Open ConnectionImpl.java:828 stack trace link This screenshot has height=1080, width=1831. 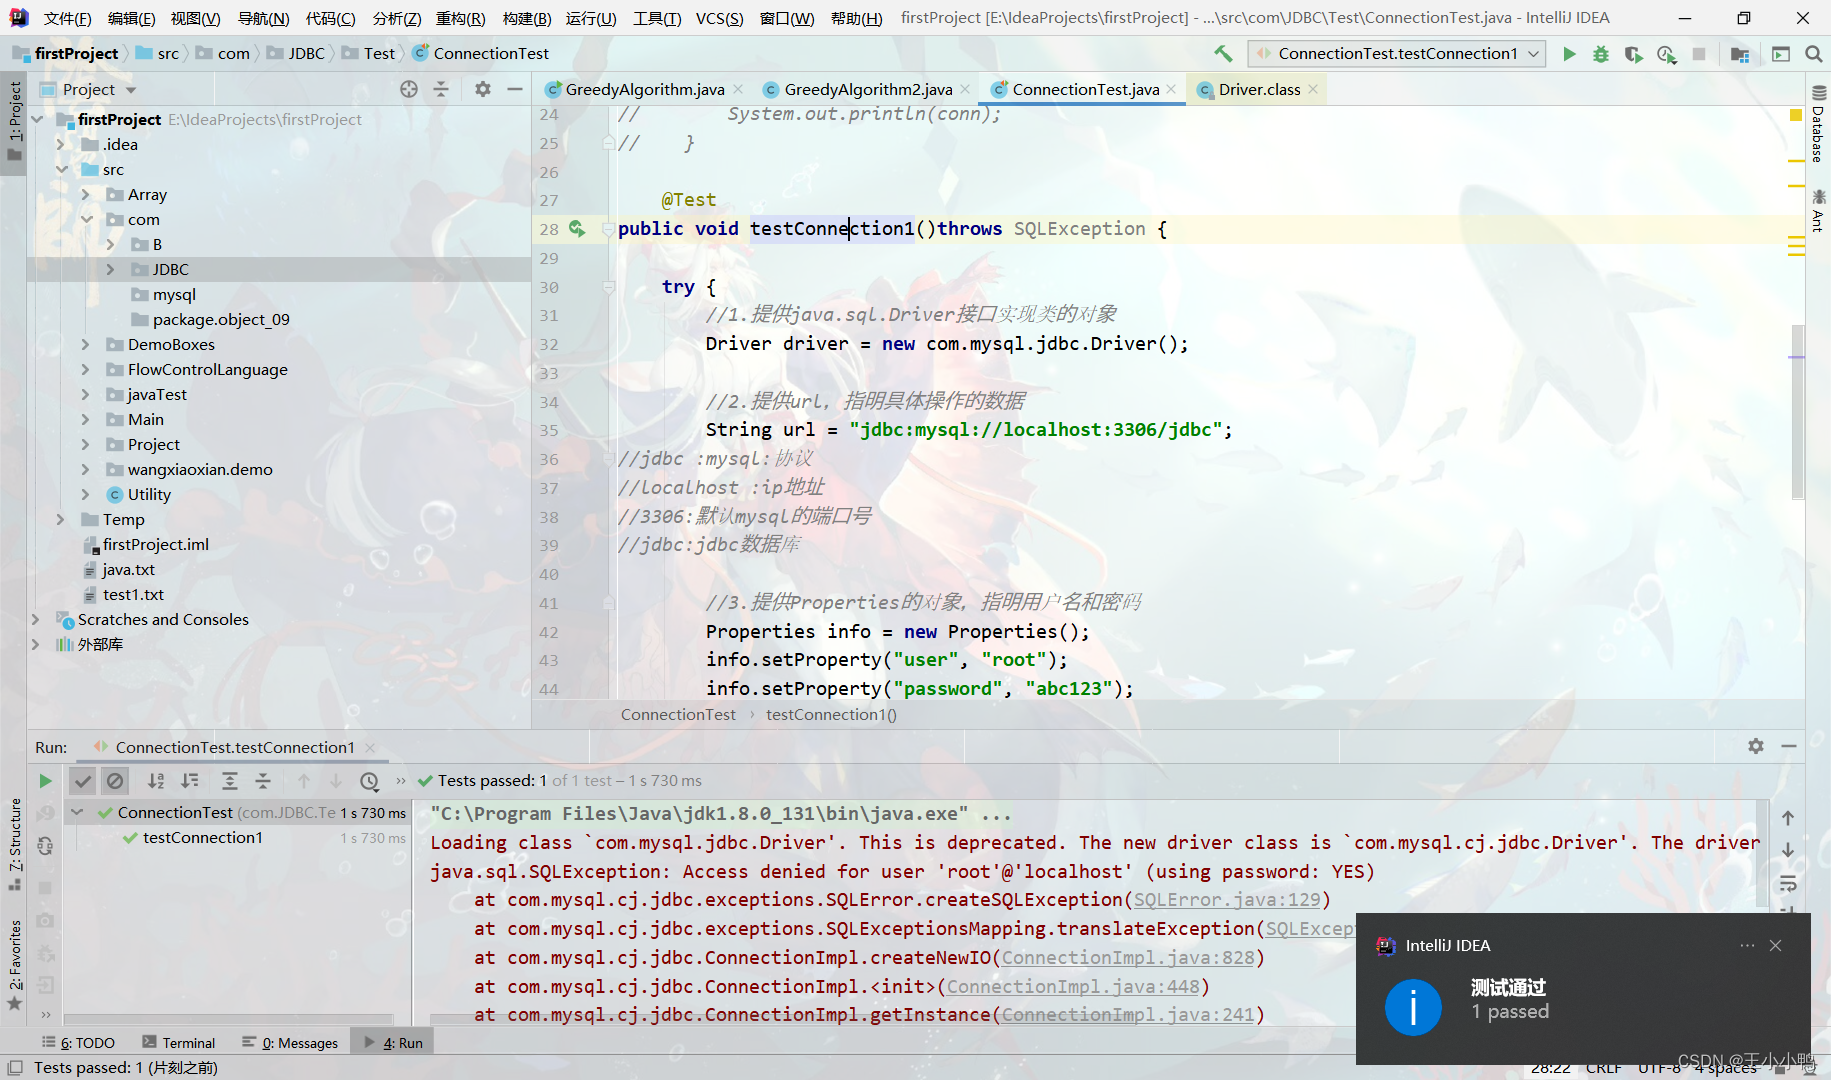coord(1128,958)
